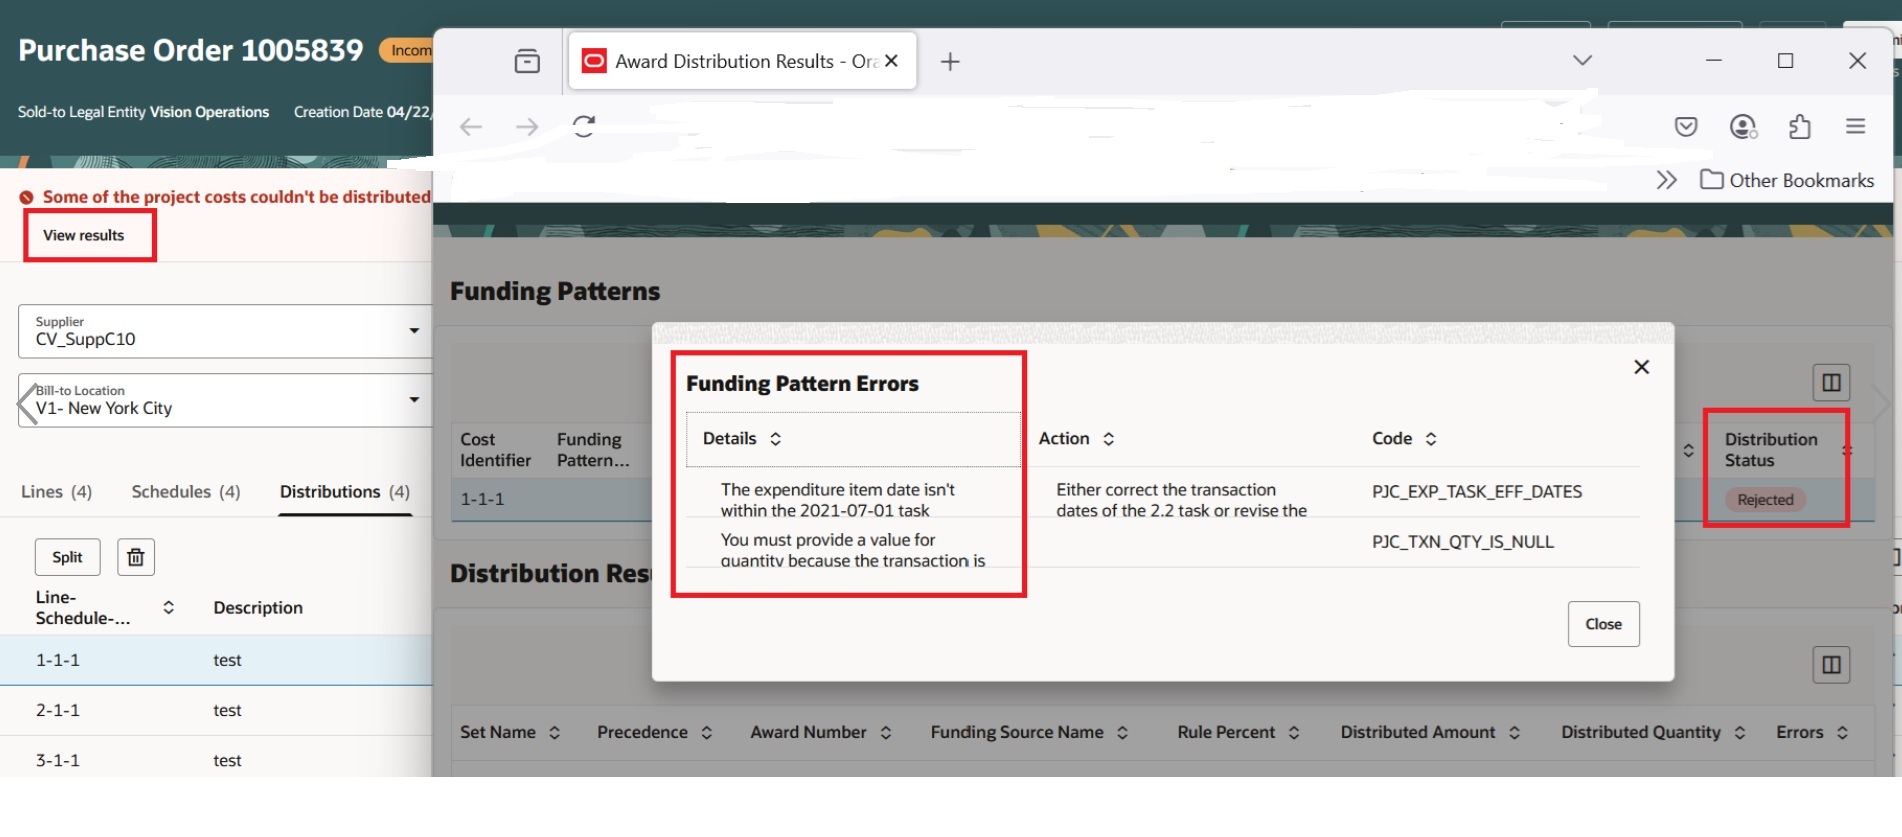Click the 1-1-1 Cost Identifier cell

tap(482, 499)
